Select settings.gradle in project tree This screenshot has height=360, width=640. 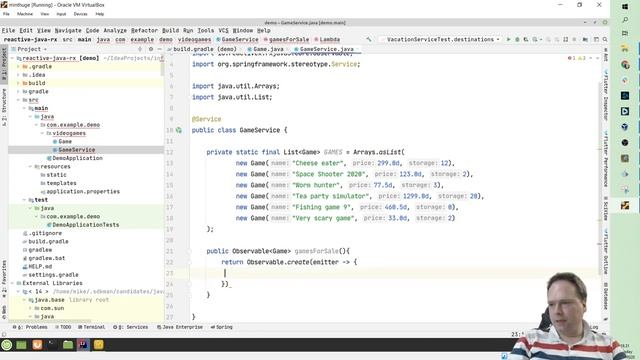tap(53, 275)
